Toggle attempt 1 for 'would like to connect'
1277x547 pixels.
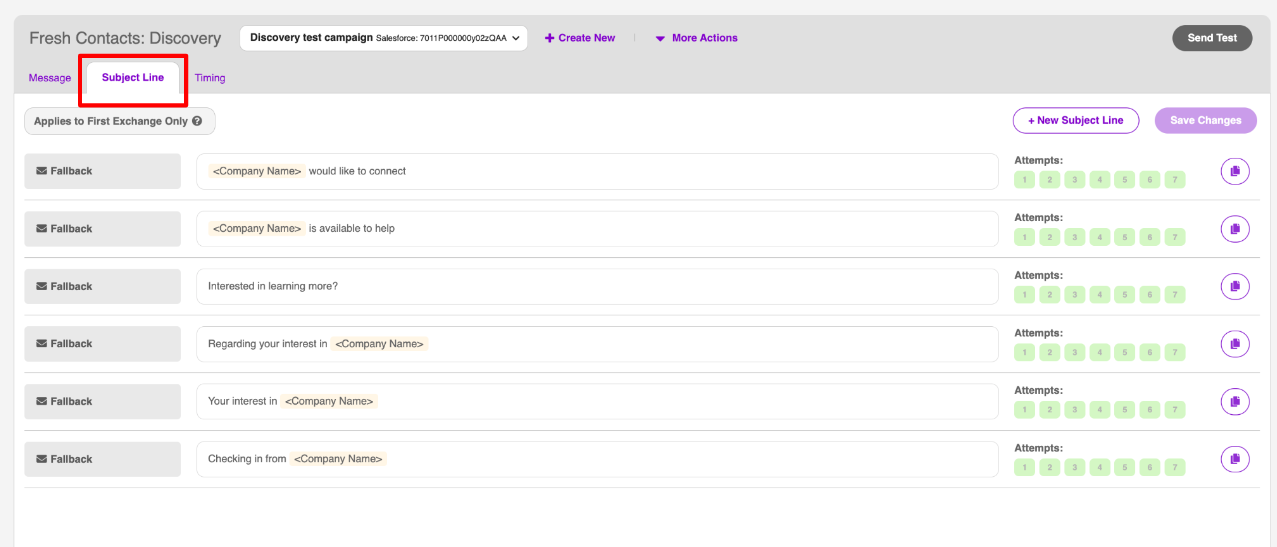[x=1024, y=180]
